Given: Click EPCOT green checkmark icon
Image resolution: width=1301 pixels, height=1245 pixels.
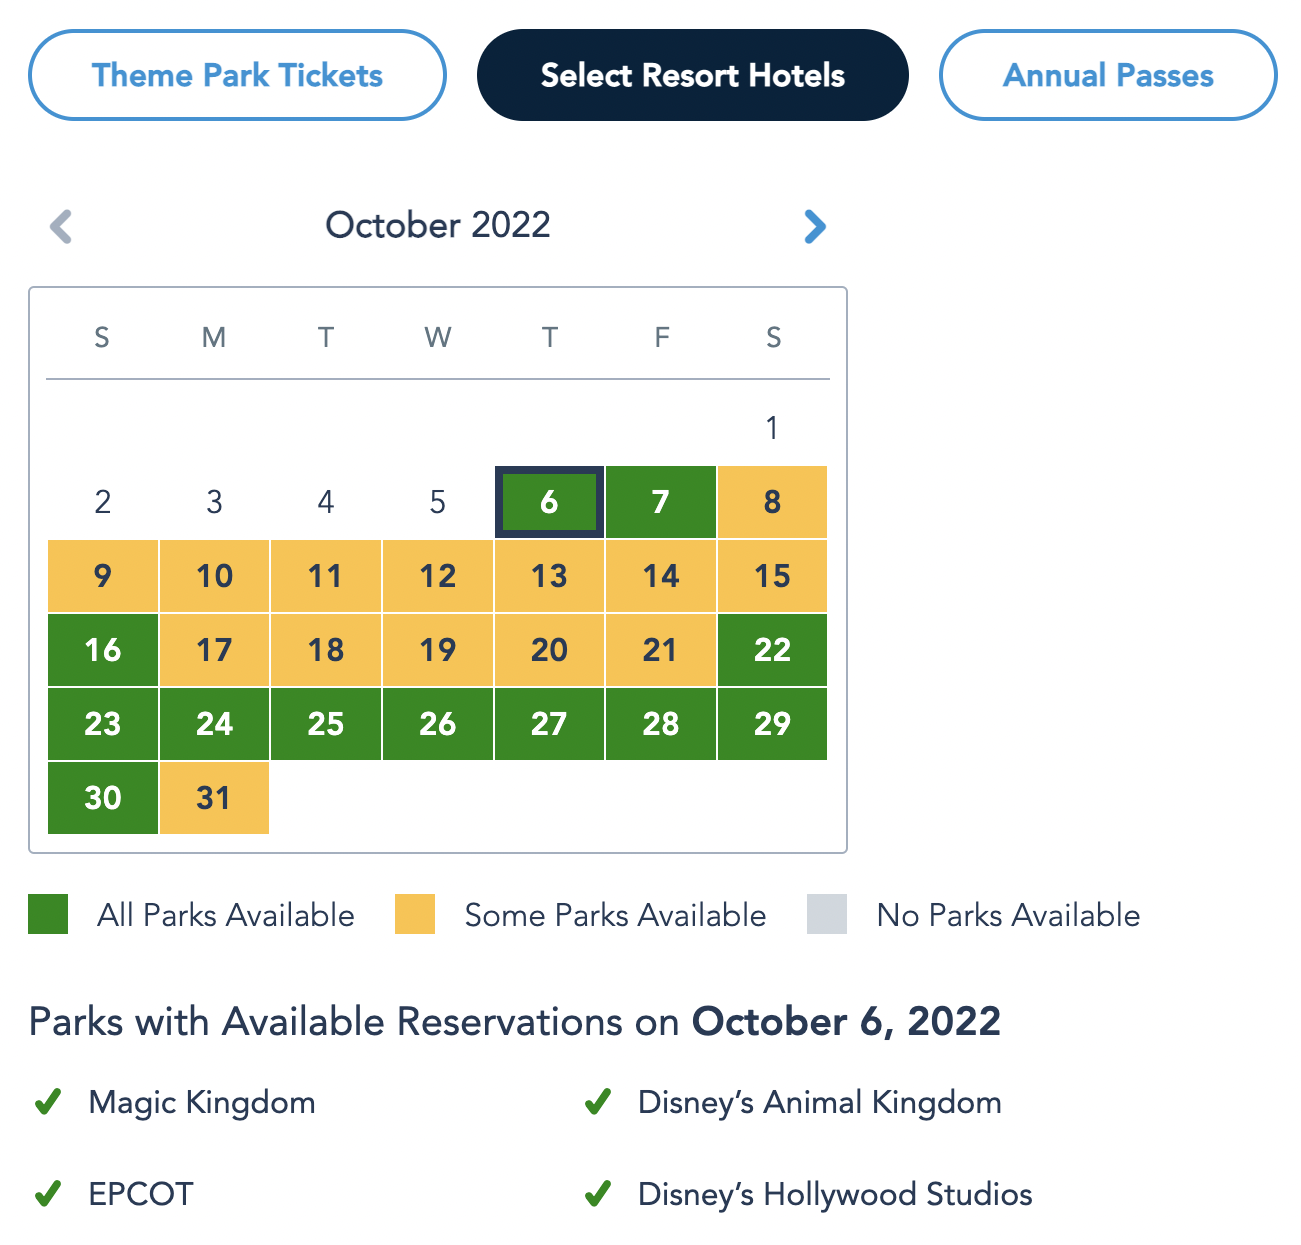Looking at the screenshot, I should pos(48,1194).
